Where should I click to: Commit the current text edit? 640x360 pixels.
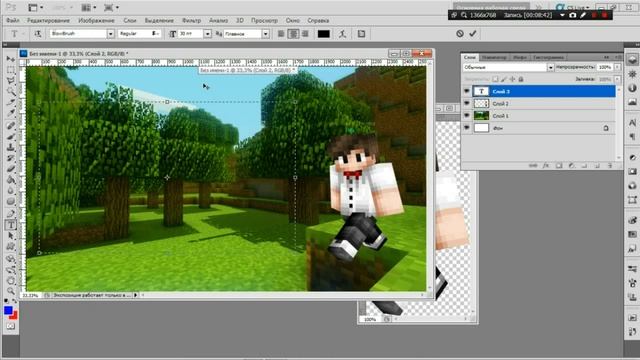pos(473,34)
